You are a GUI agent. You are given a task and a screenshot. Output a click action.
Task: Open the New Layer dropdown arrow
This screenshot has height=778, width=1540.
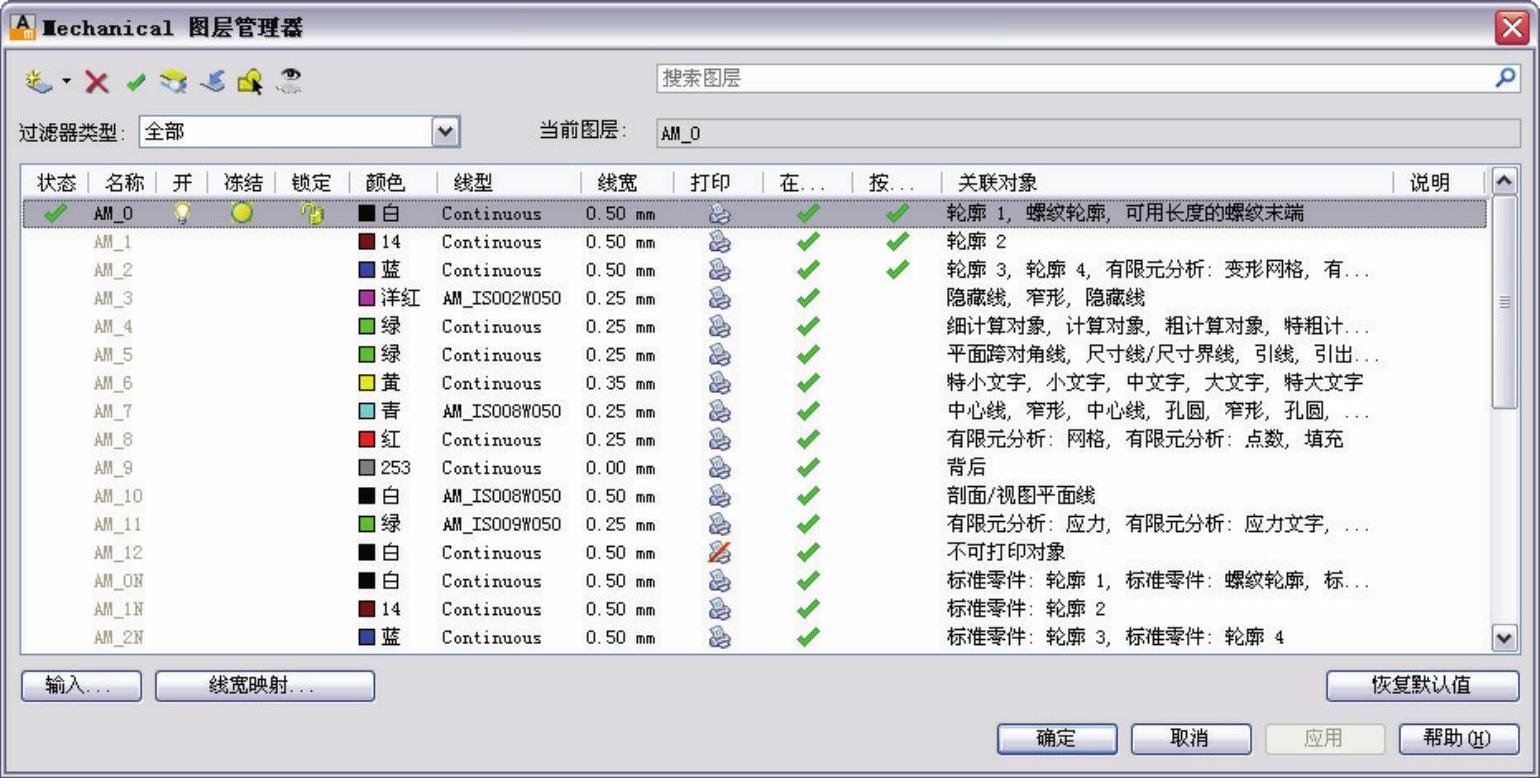(x=67, y=81)
